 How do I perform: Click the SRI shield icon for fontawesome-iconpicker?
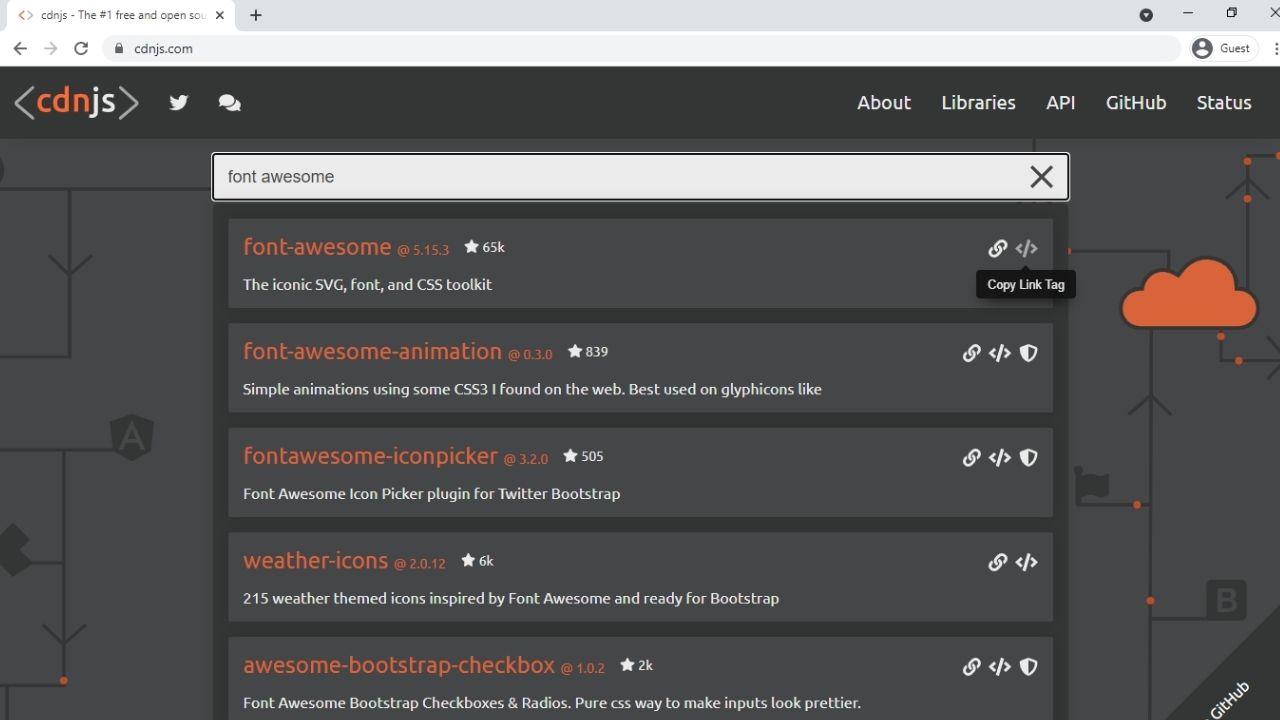(x=1027, y=457)
